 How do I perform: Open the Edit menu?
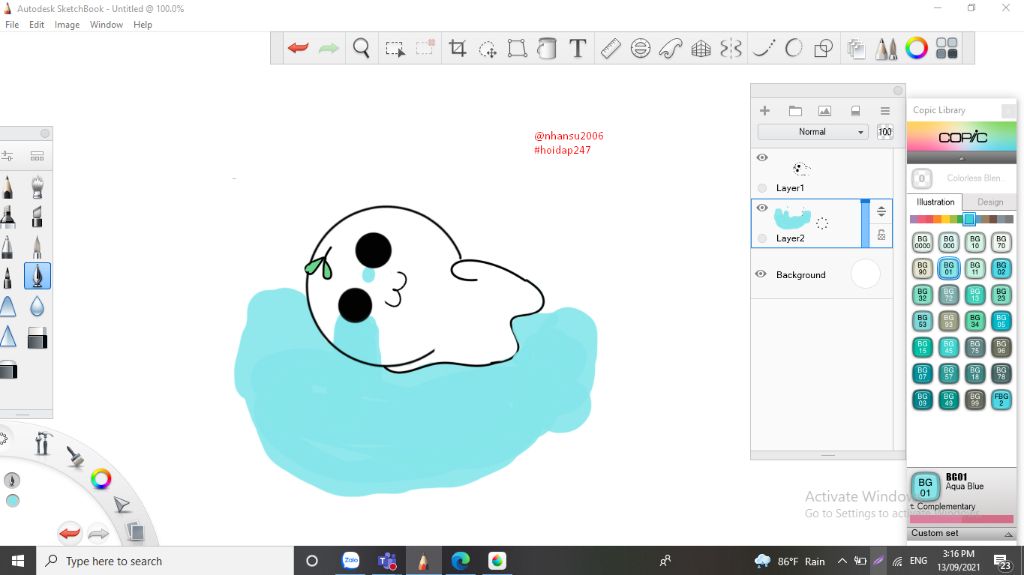37,25
